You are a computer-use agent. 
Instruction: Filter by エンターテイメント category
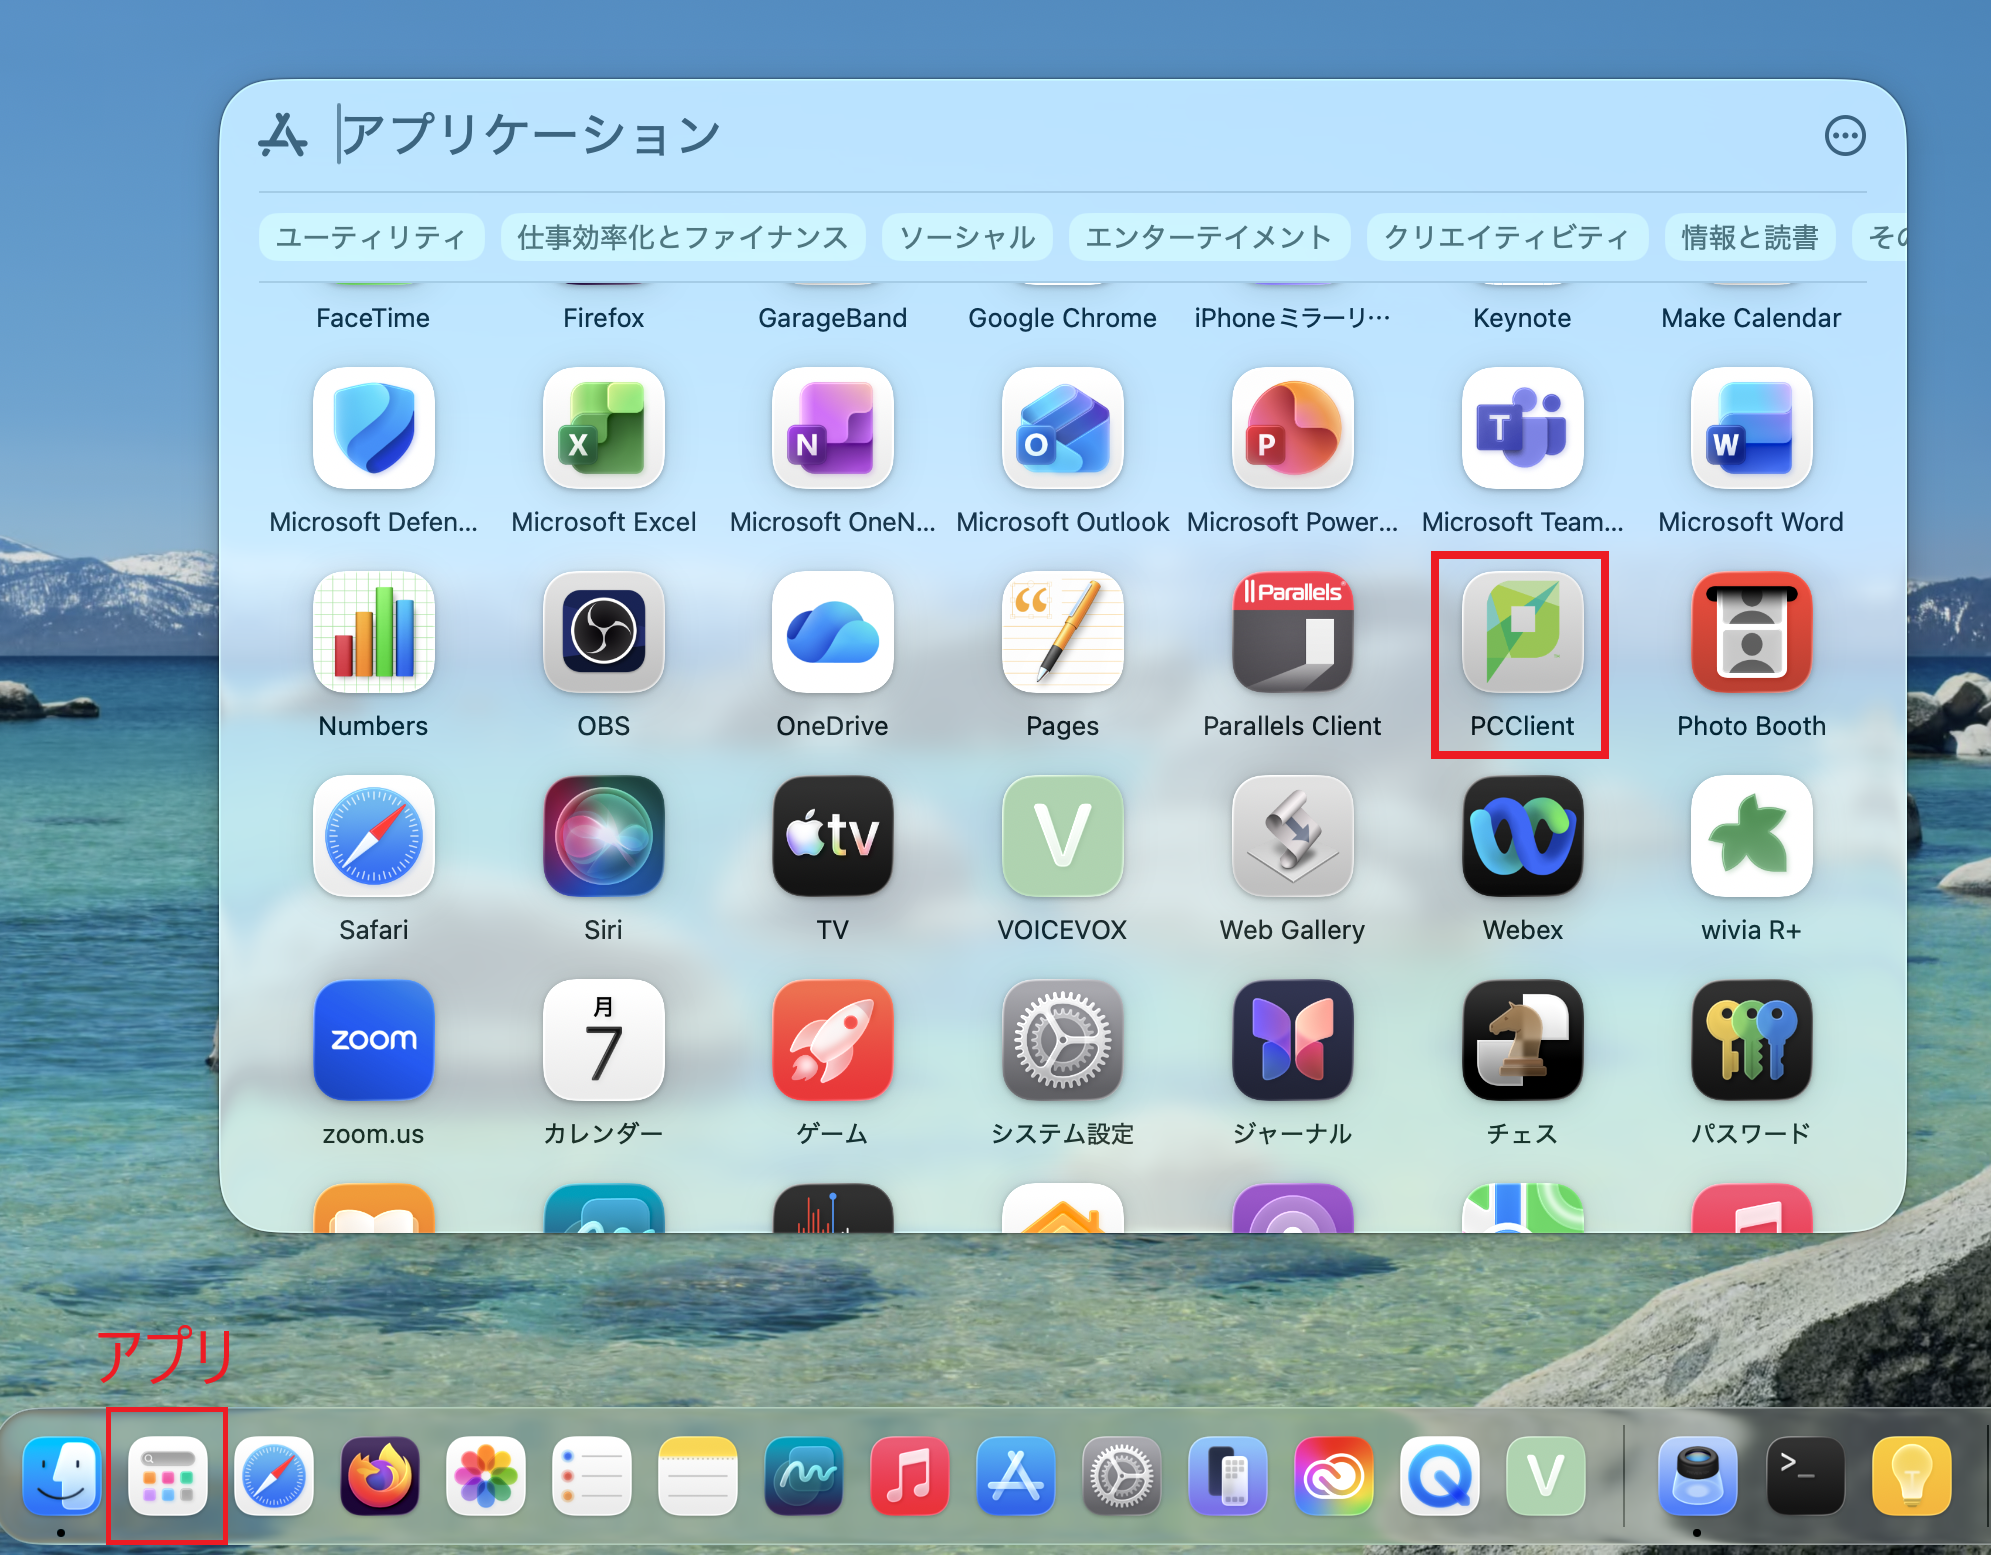pyautogui.click(x=1209, y=237)
